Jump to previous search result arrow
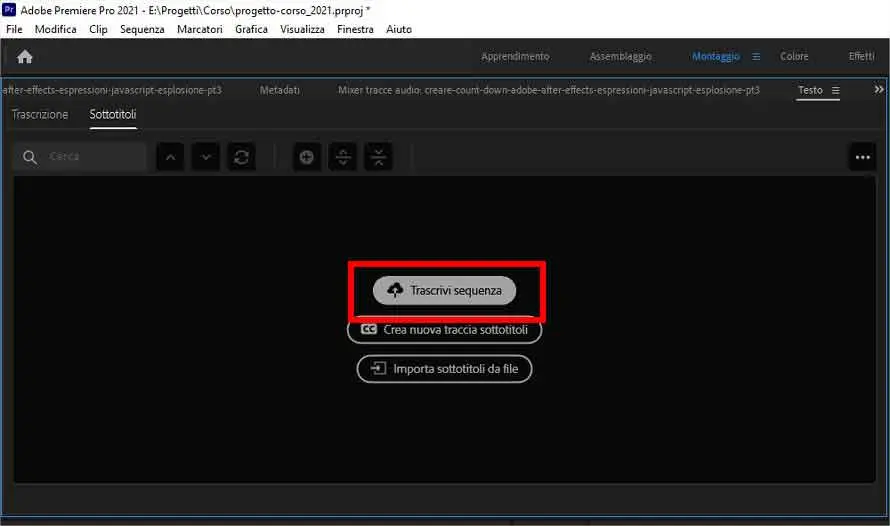This screenshot has width=890, height=526. click(170, 157)
